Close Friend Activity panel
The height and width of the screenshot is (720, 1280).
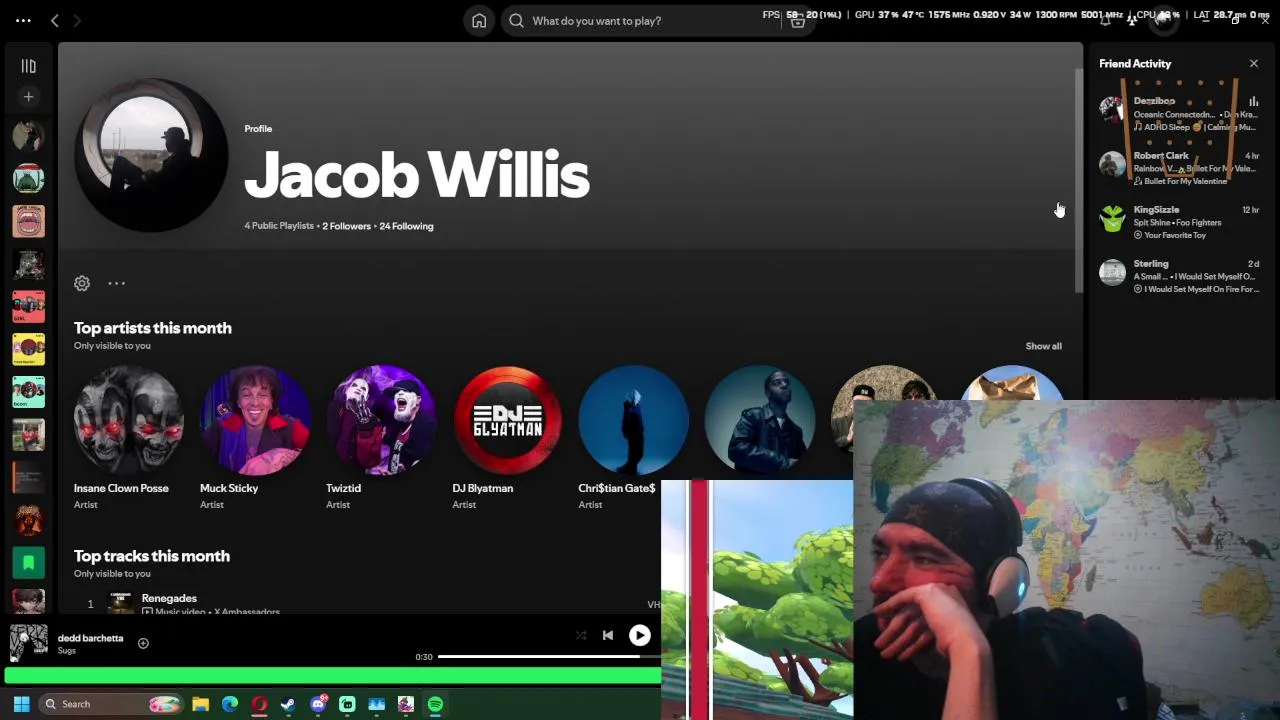click(x=1254, y=64)
